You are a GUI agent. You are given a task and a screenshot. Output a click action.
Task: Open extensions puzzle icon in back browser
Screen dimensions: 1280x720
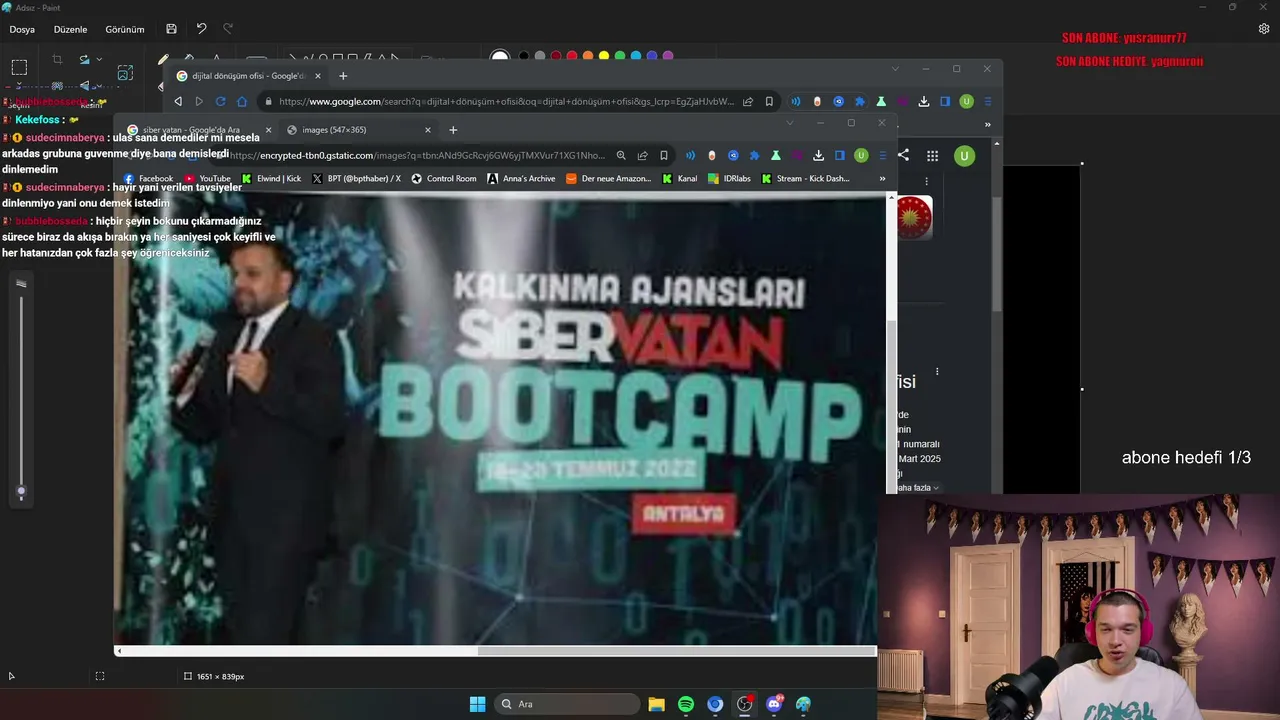859,101
